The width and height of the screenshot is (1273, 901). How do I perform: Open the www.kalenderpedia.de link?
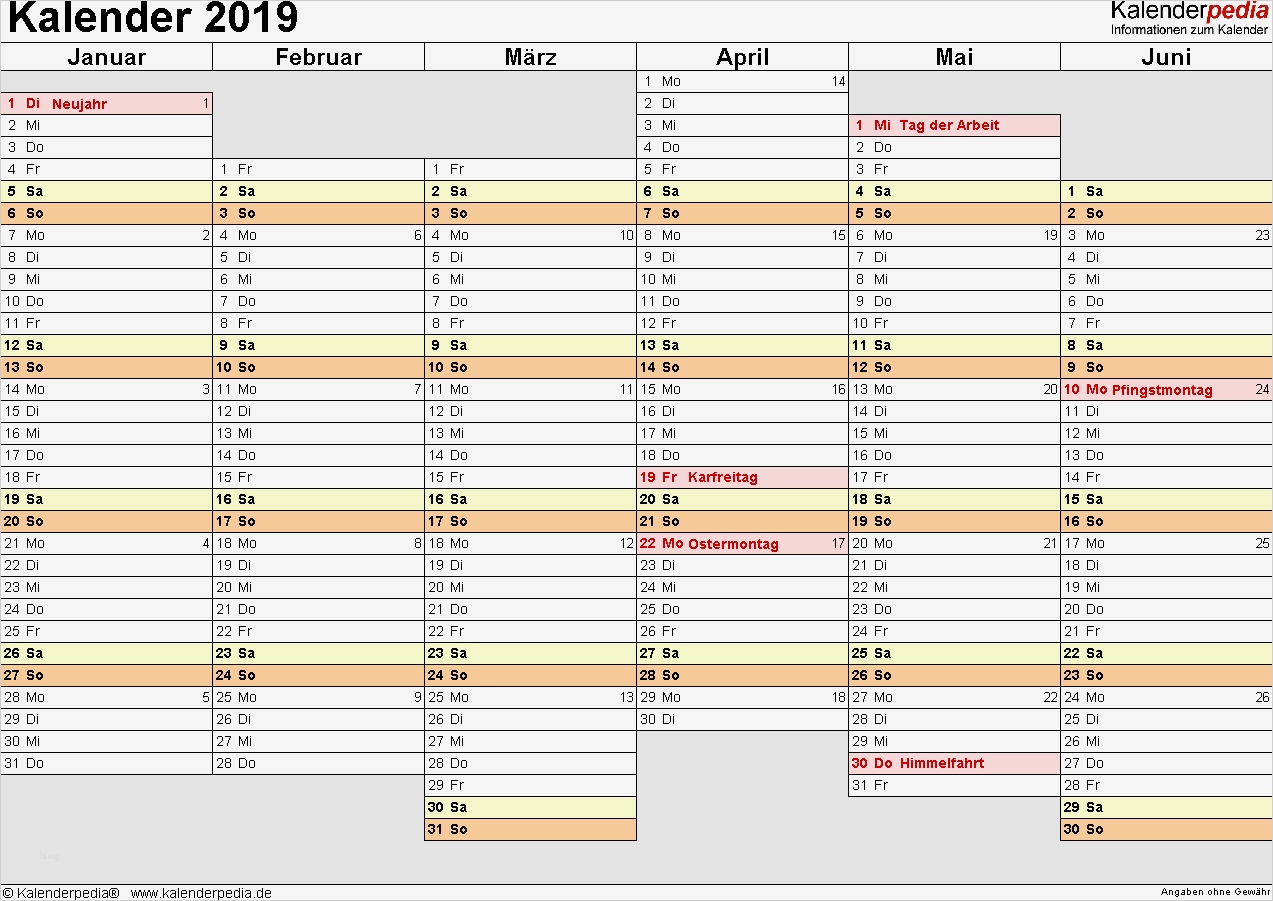[201, 893]
